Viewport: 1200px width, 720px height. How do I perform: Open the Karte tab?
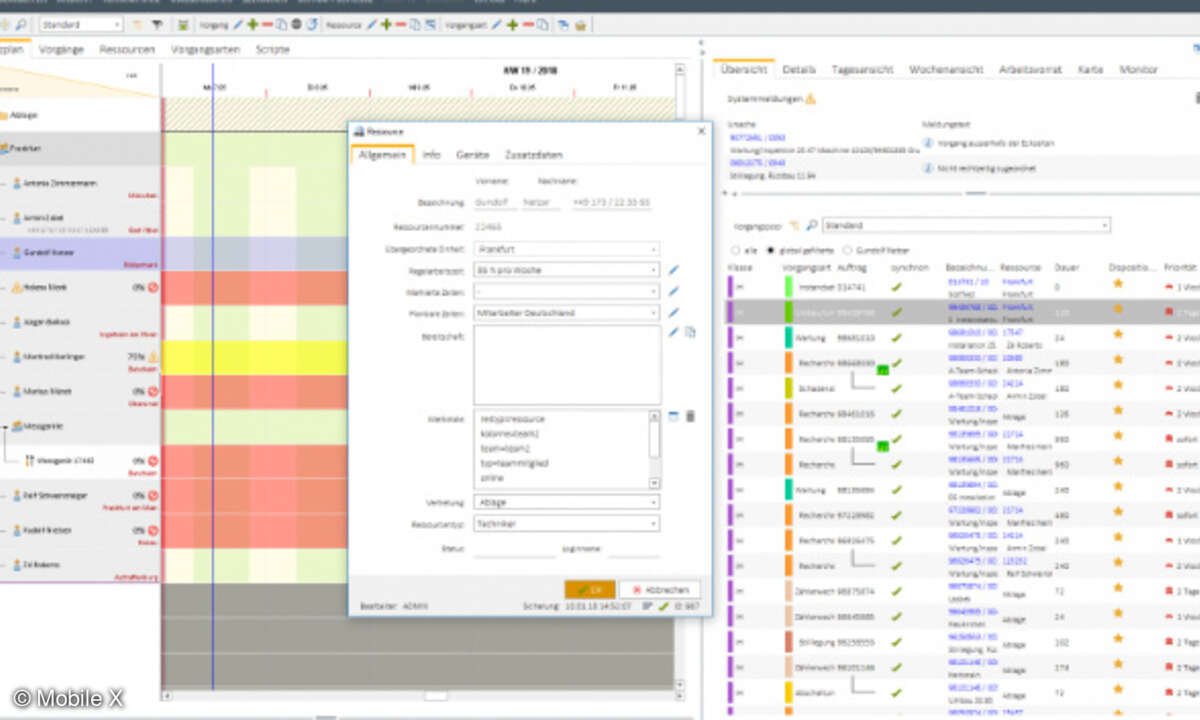pos(1091,70)
